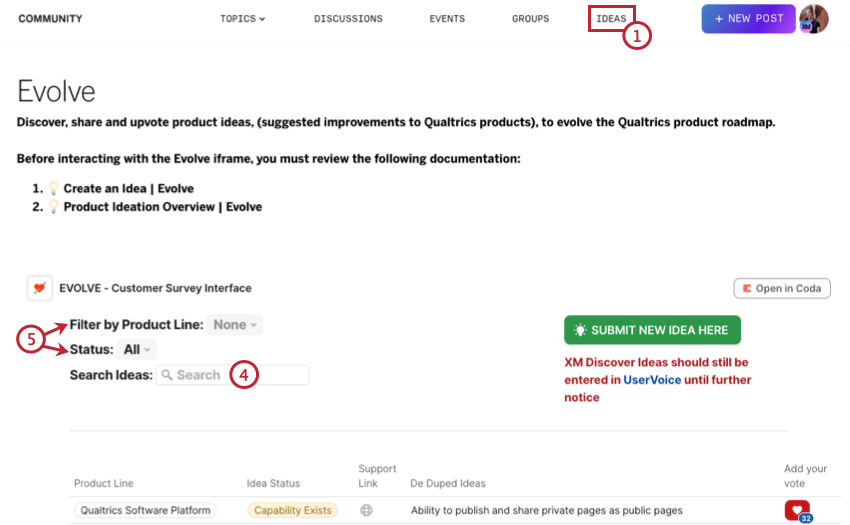Open Product Ideation Overview | Evolve link

pos(163,207)
